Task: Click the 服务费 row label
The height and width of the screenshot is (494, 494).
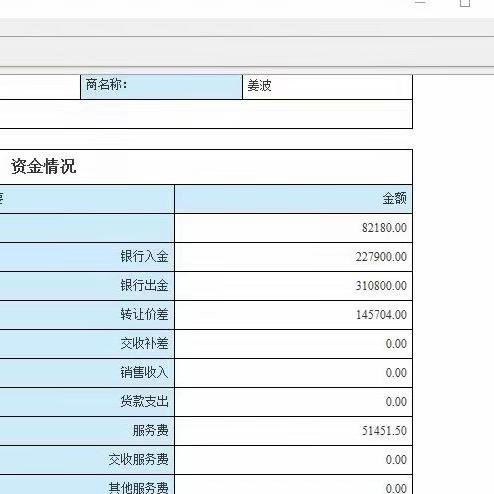Action: coord(150,431)
